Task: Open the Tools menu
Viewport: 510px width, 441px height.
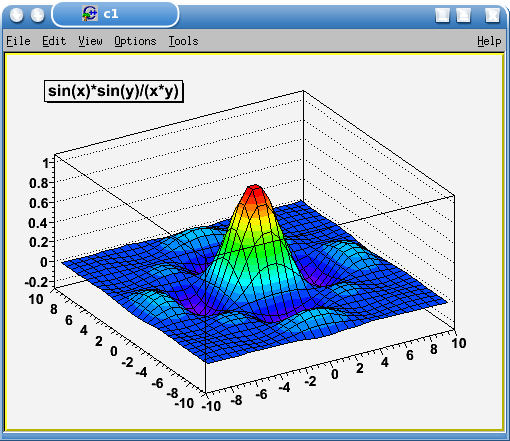Action: coord(183,41)
